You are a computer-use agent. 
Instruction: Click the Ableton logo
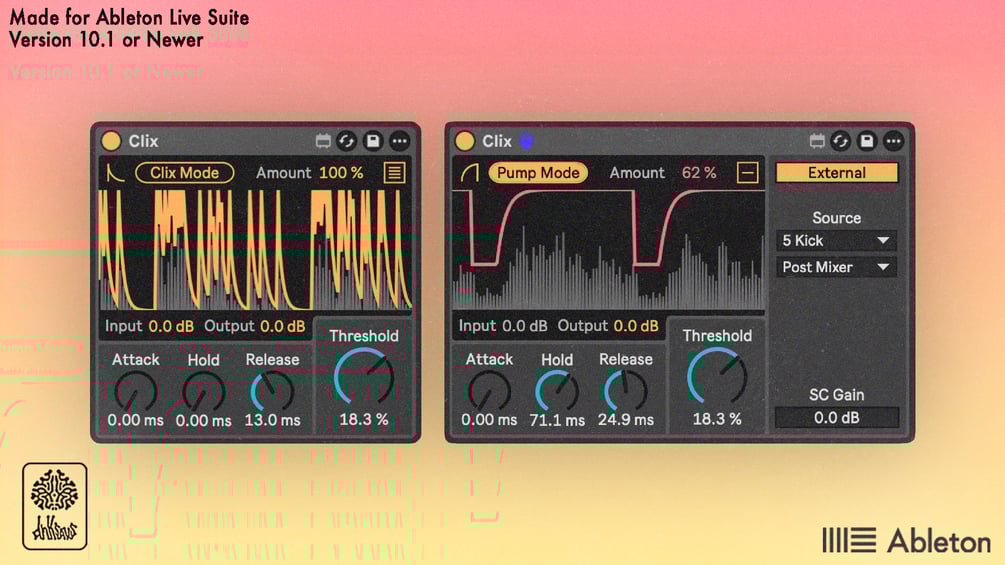tap(907, 541)
